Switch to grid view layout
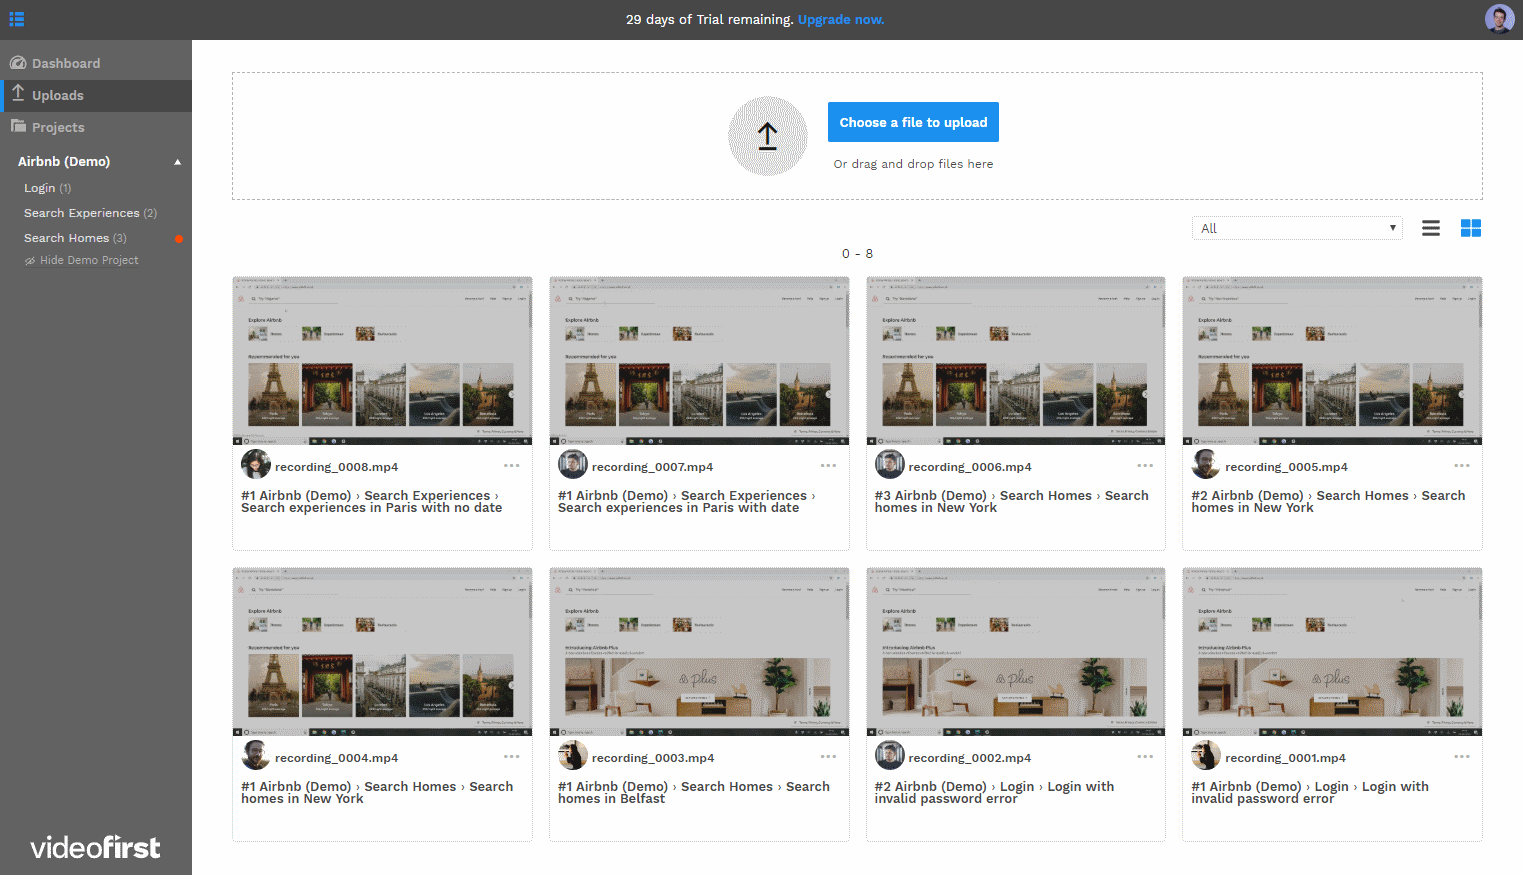This screenshot has height=875, width=1523. (1470, 228)
